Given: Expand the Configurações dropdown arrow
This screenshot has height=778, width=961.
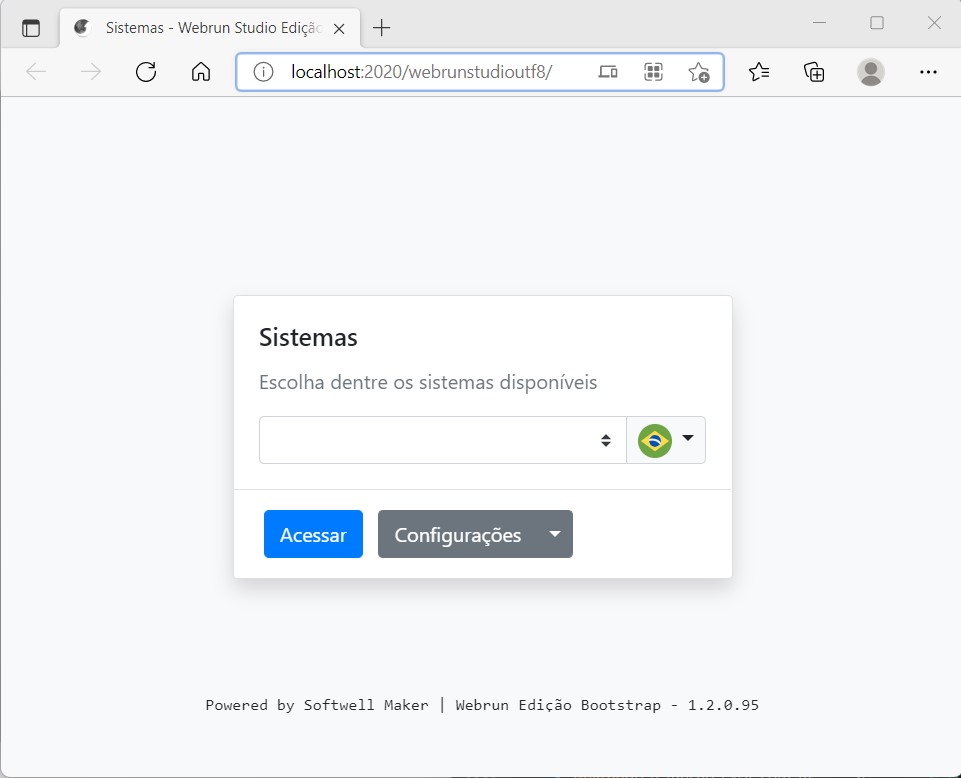Looking at the screenshot, I should click(555, 534).
